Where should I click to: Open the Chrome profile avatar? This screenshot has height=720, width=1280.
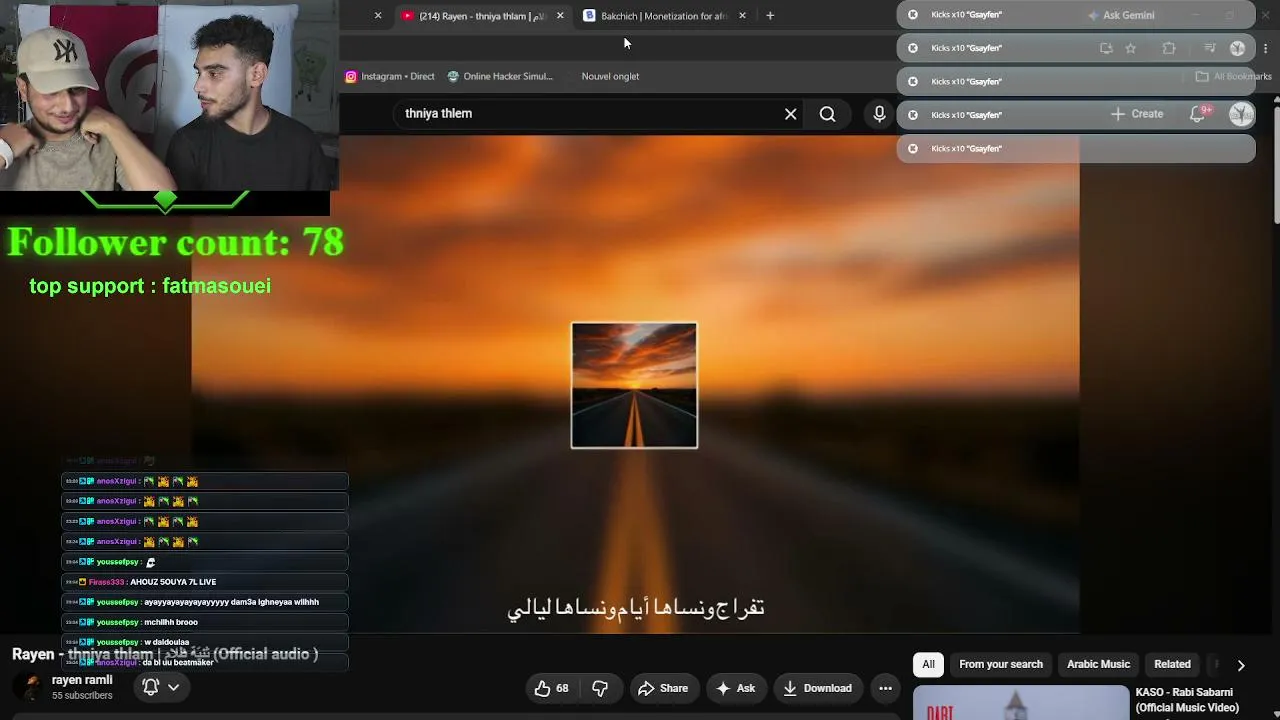1237,48
